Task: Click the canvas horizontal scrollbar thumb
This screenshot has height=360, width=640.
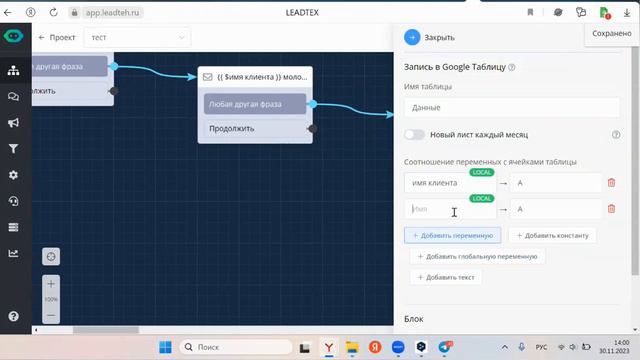Action: (x=106, y=330)
